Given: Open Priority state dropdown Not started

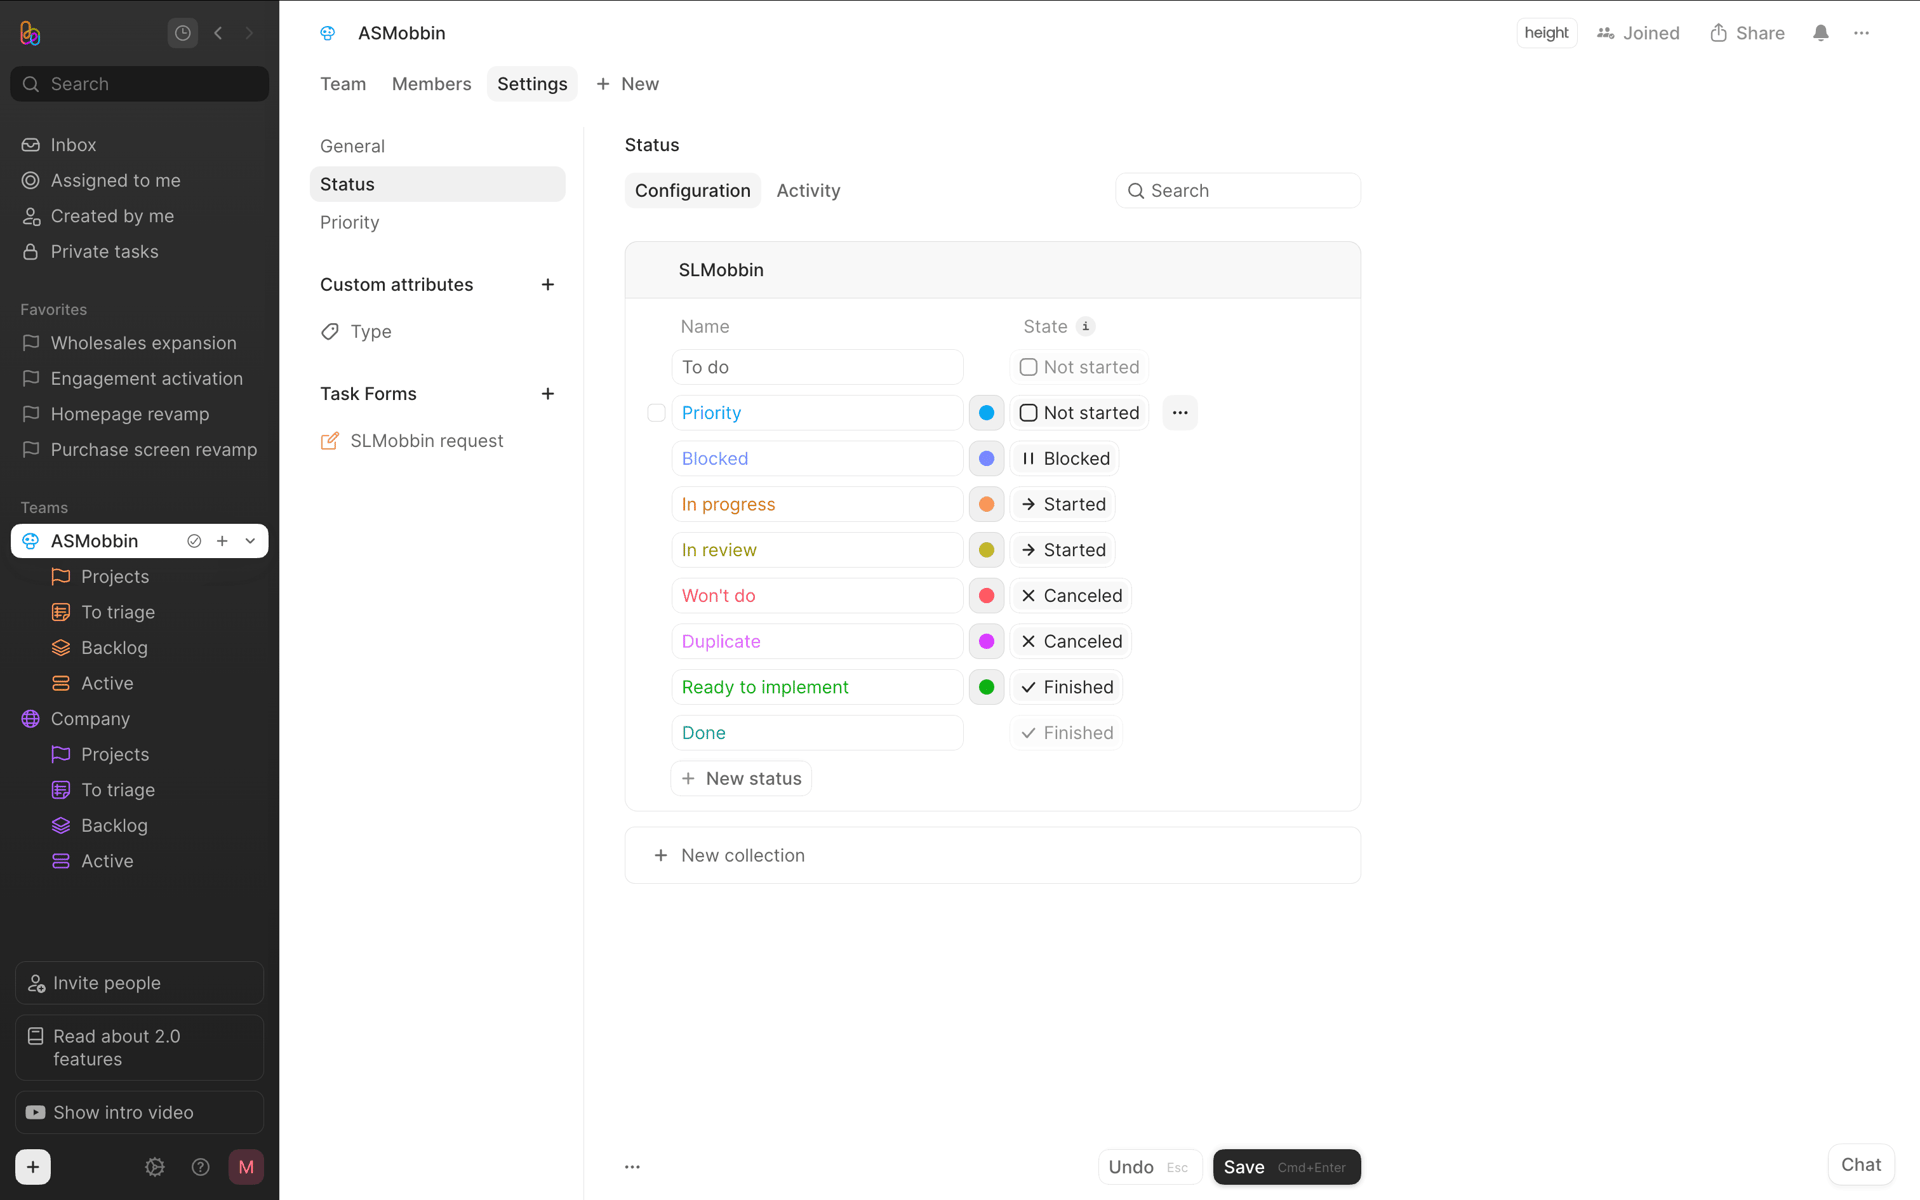Looking at the screenshot, I should click(1079, 413).
